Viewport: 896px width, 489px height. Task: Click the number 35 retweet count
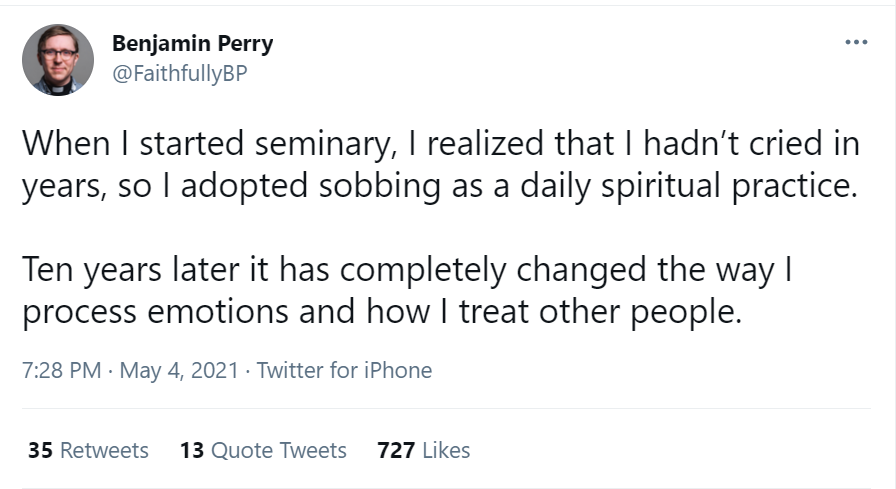pos(40,450)
